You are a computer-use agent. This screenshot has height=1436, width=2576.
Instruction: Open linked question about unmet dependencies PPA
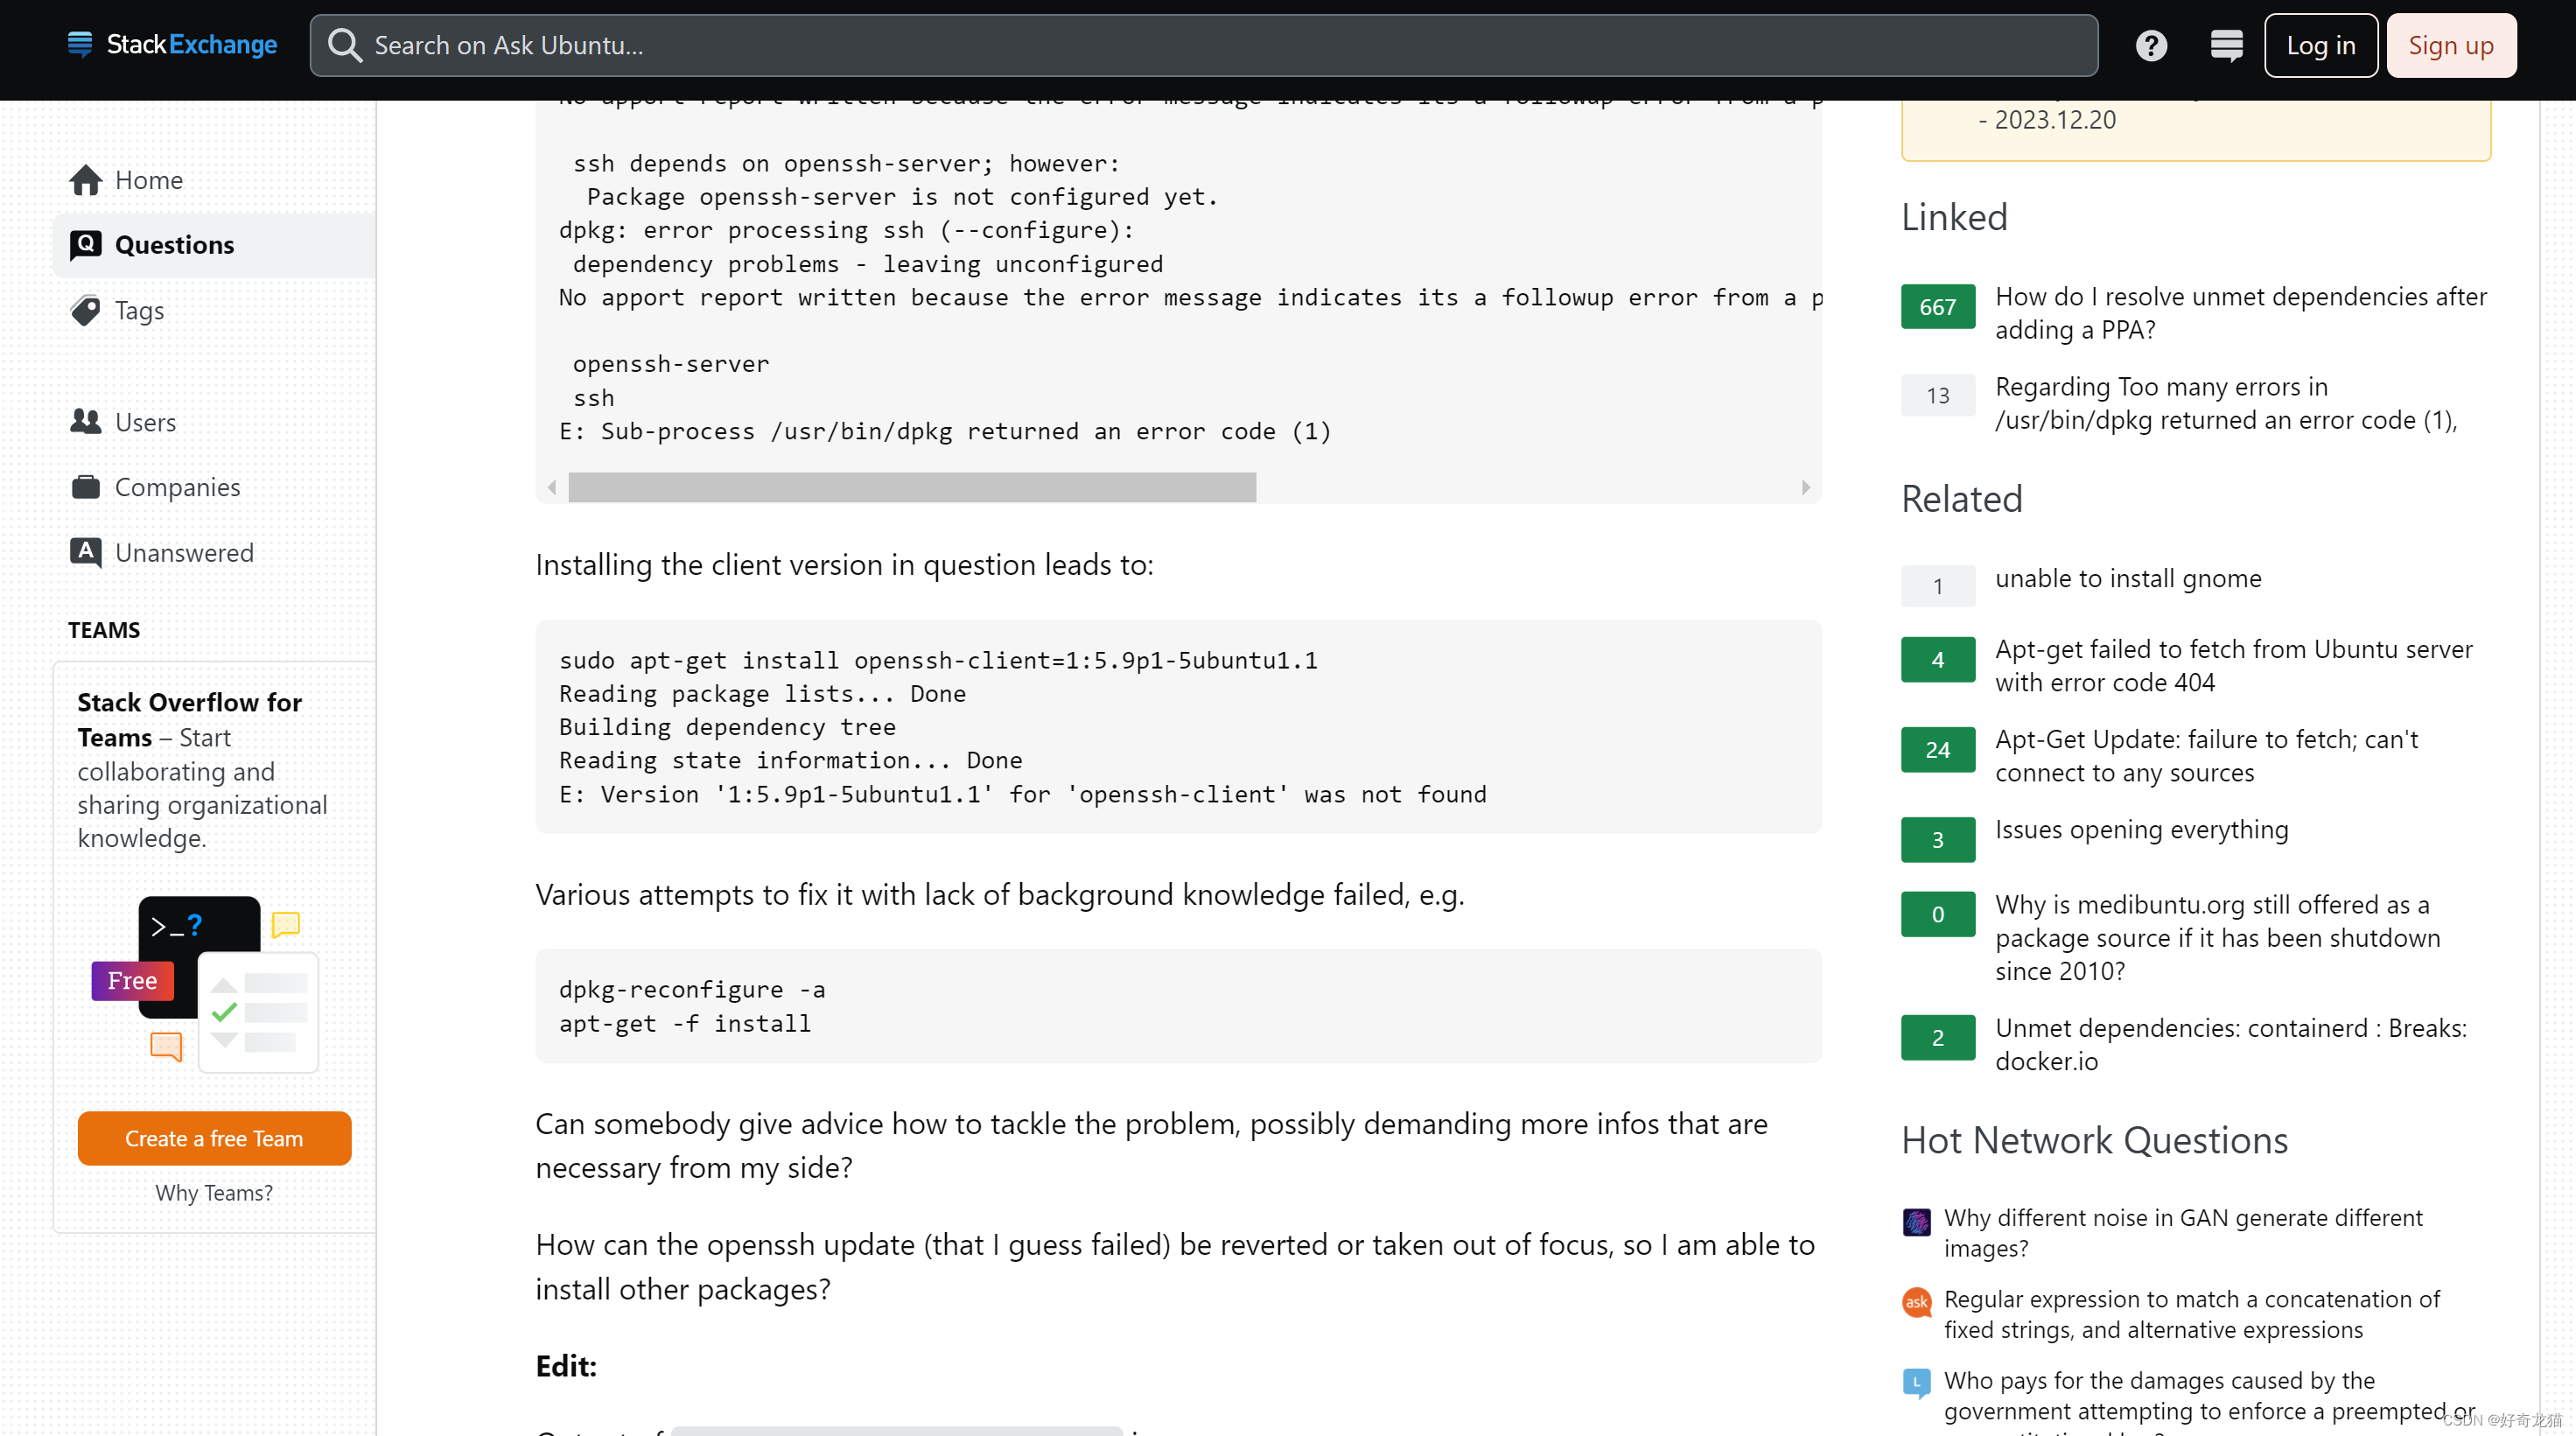click(x=2240, y=313)
